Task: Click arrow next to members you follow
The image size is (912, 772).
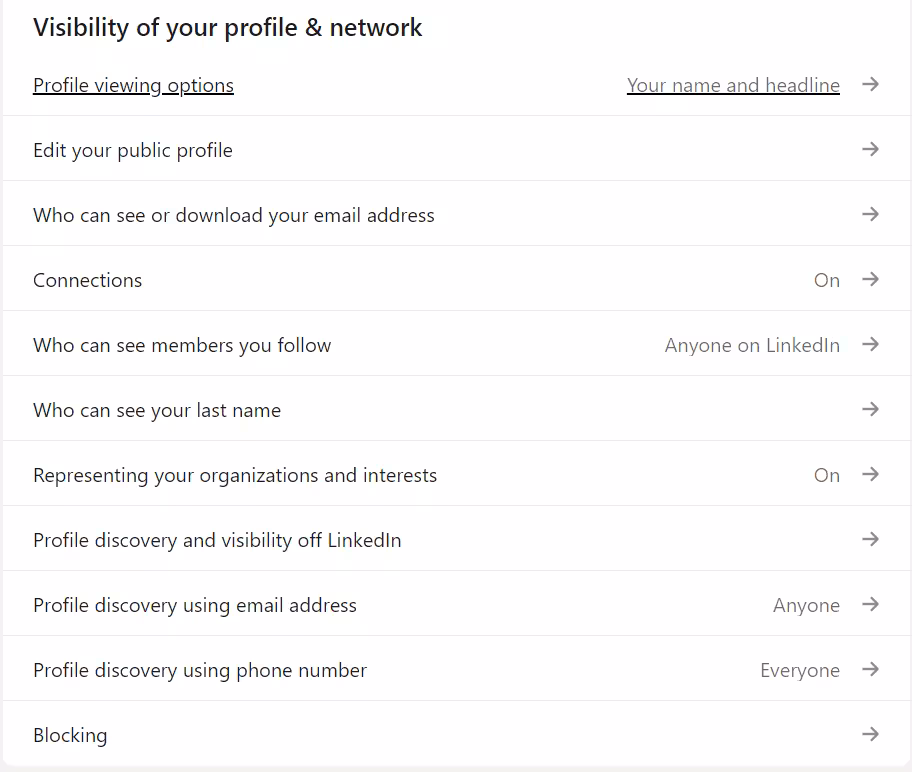Action: tap(870, 345)
